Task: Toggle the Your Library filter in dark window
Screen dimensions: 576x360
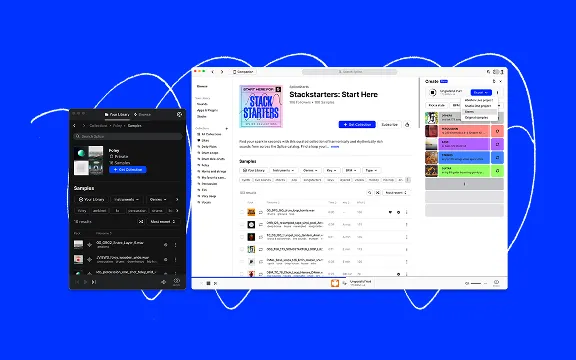Action: (x=91, y=199)
